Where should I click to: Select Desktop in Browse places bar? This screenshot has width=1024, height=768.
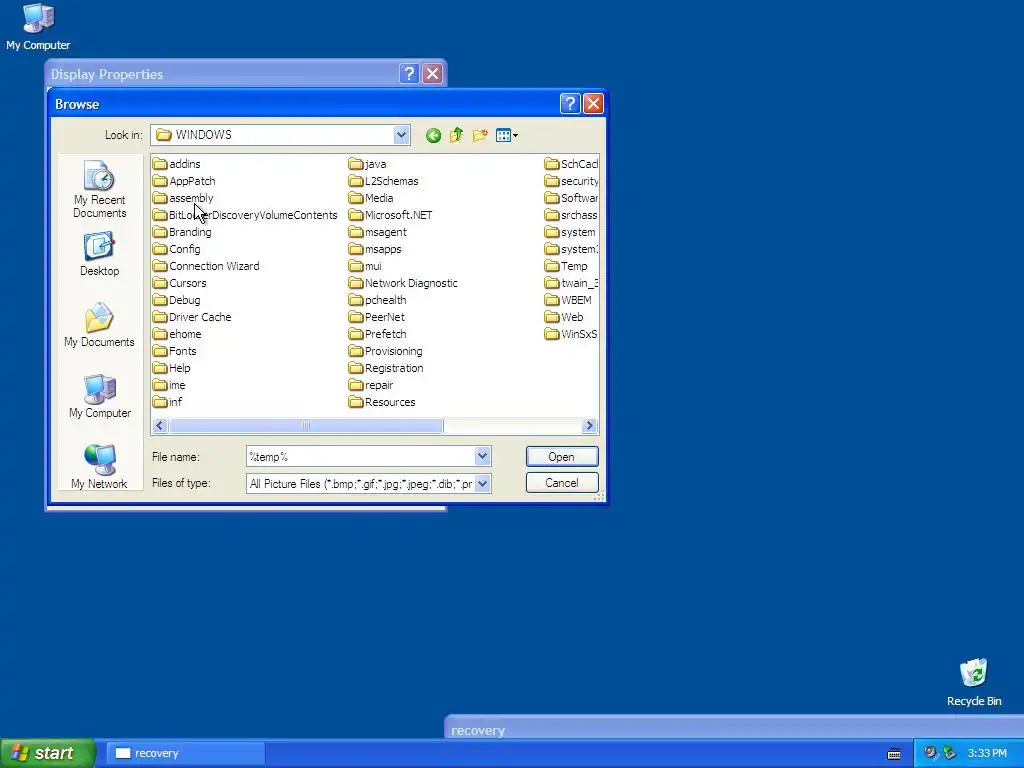pos(99,255)
